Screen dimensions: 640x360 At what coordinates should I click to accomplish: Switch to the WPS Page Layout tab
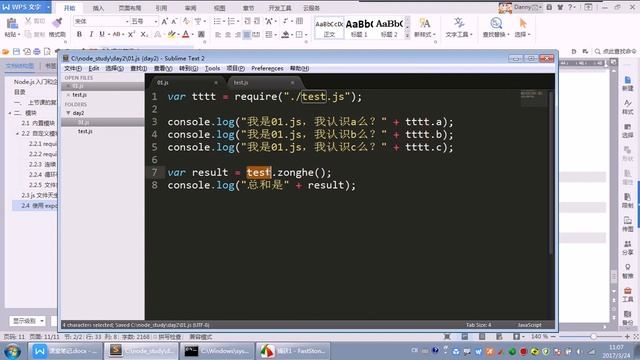coord(130,8)
